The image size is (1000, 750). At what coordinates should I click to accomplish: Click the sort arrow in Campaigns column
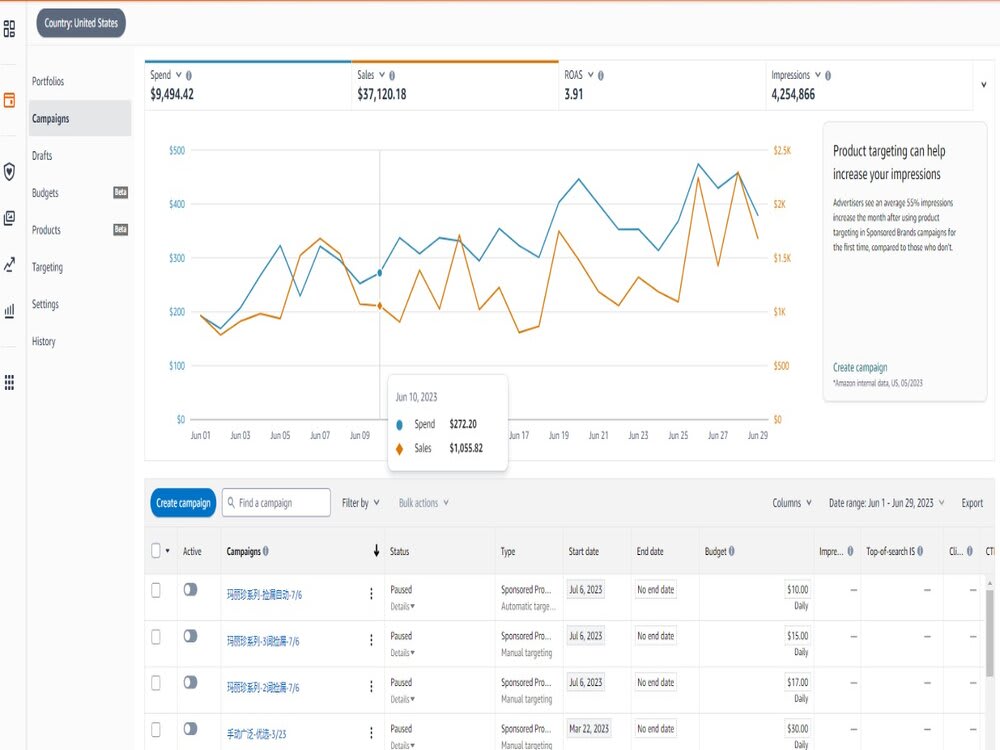pos(376,550)
